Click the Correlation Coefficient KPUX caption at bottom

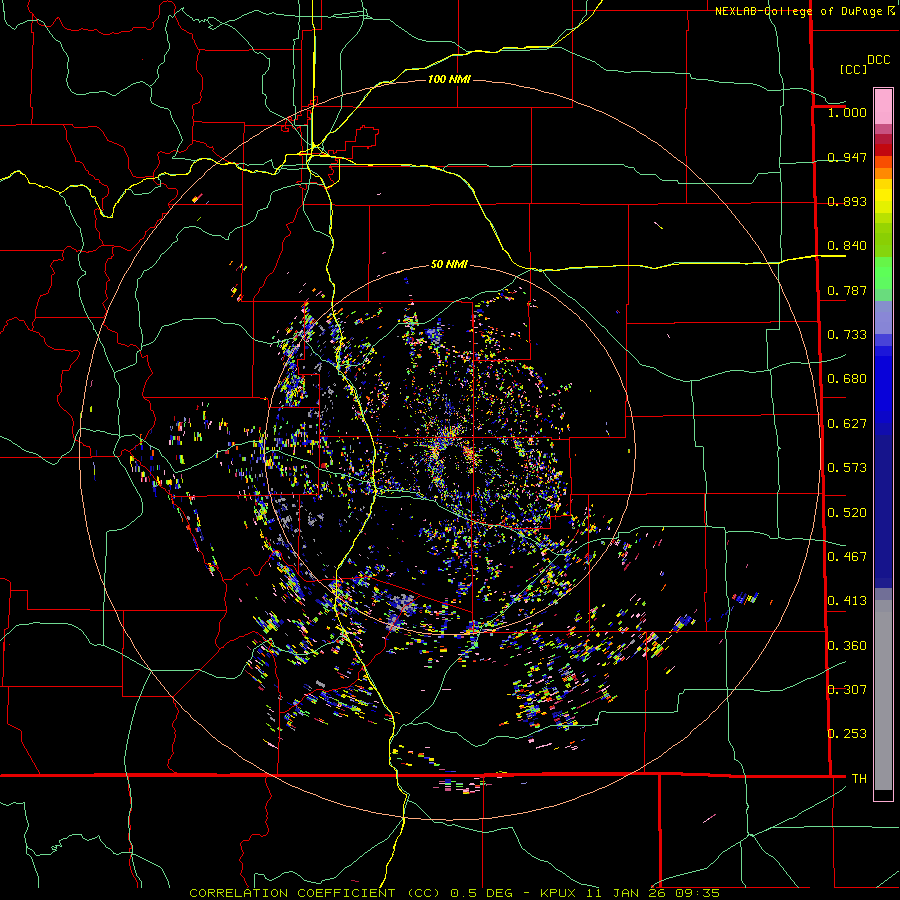tap(454, 893)
